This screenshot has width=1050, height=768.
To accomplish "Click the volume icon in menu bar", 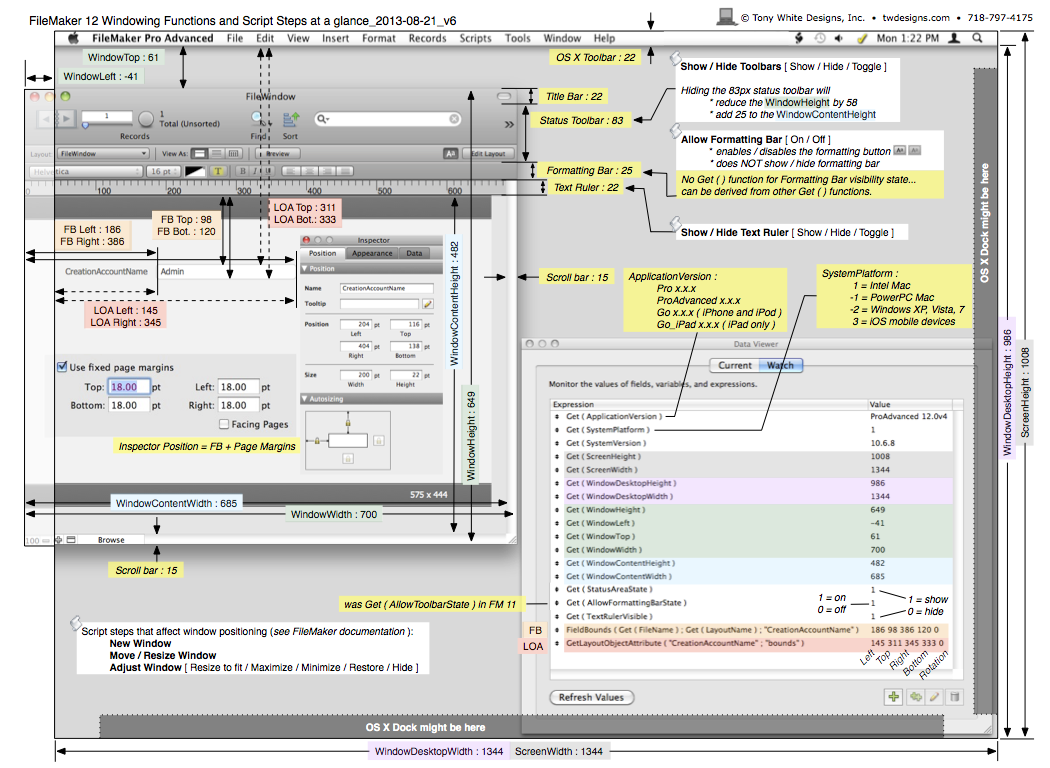I will [838, 39].
